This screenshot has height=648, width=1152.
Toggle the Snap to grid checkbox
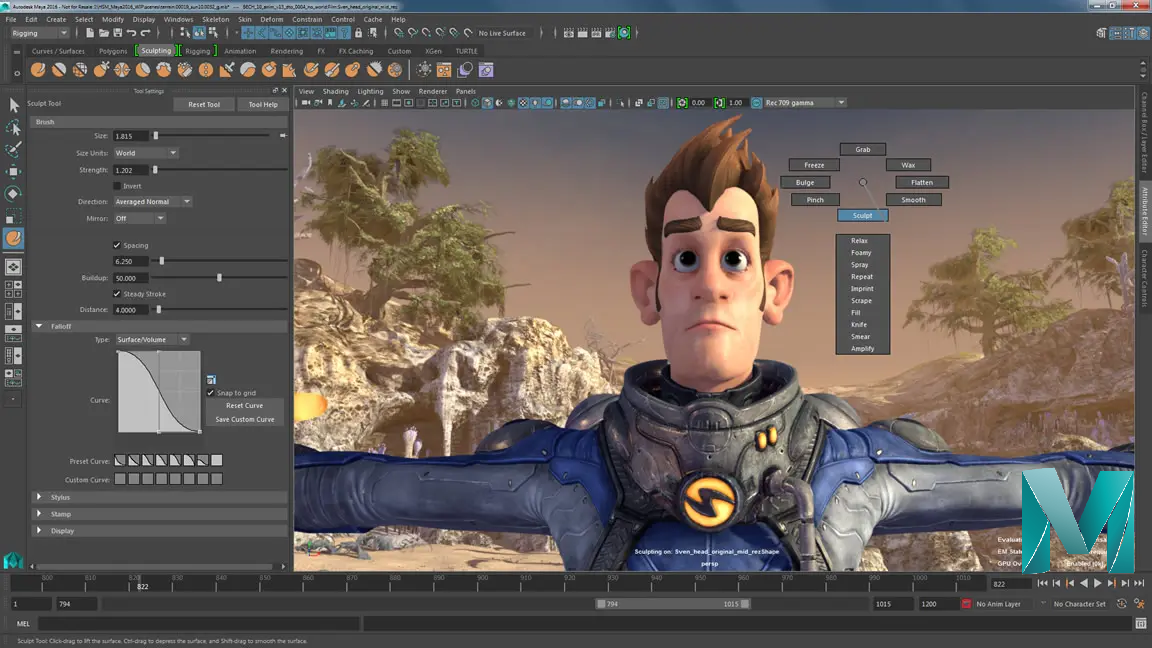tap(210, 393)
